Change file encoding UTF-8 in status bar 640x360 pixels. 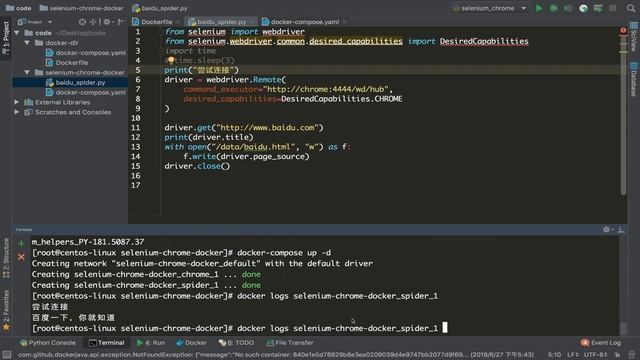(596, 355)
